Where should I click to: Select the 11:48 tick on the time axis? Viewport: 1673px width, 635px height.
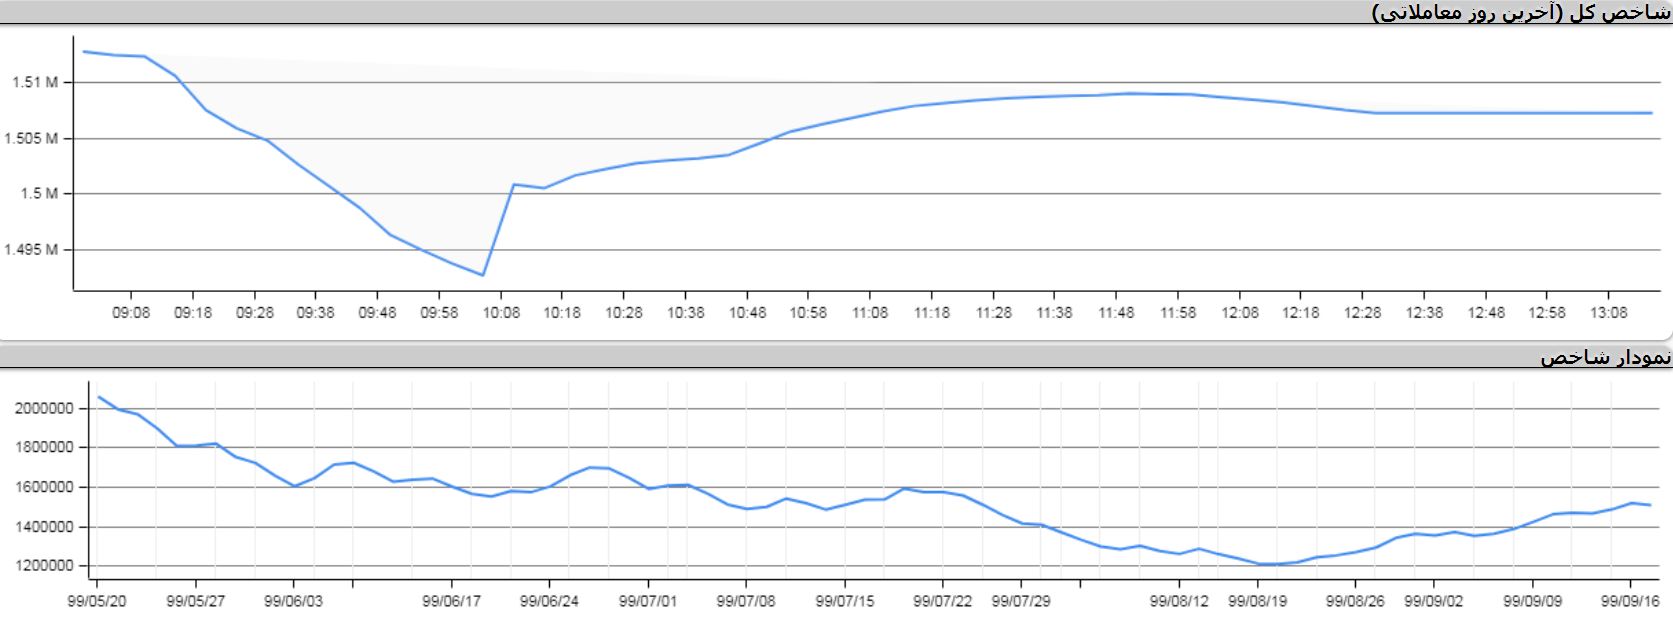[1116, 313]
